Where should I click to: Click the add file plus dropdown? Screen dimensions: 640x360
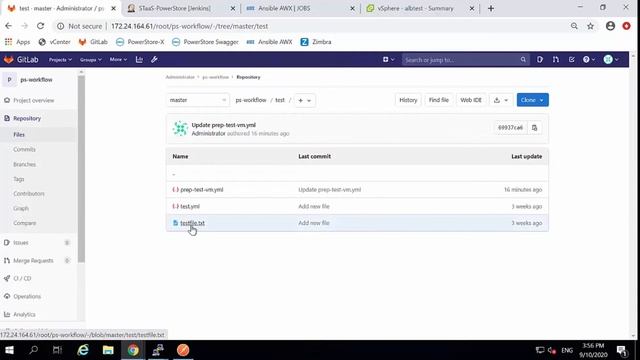coord(304,100)
